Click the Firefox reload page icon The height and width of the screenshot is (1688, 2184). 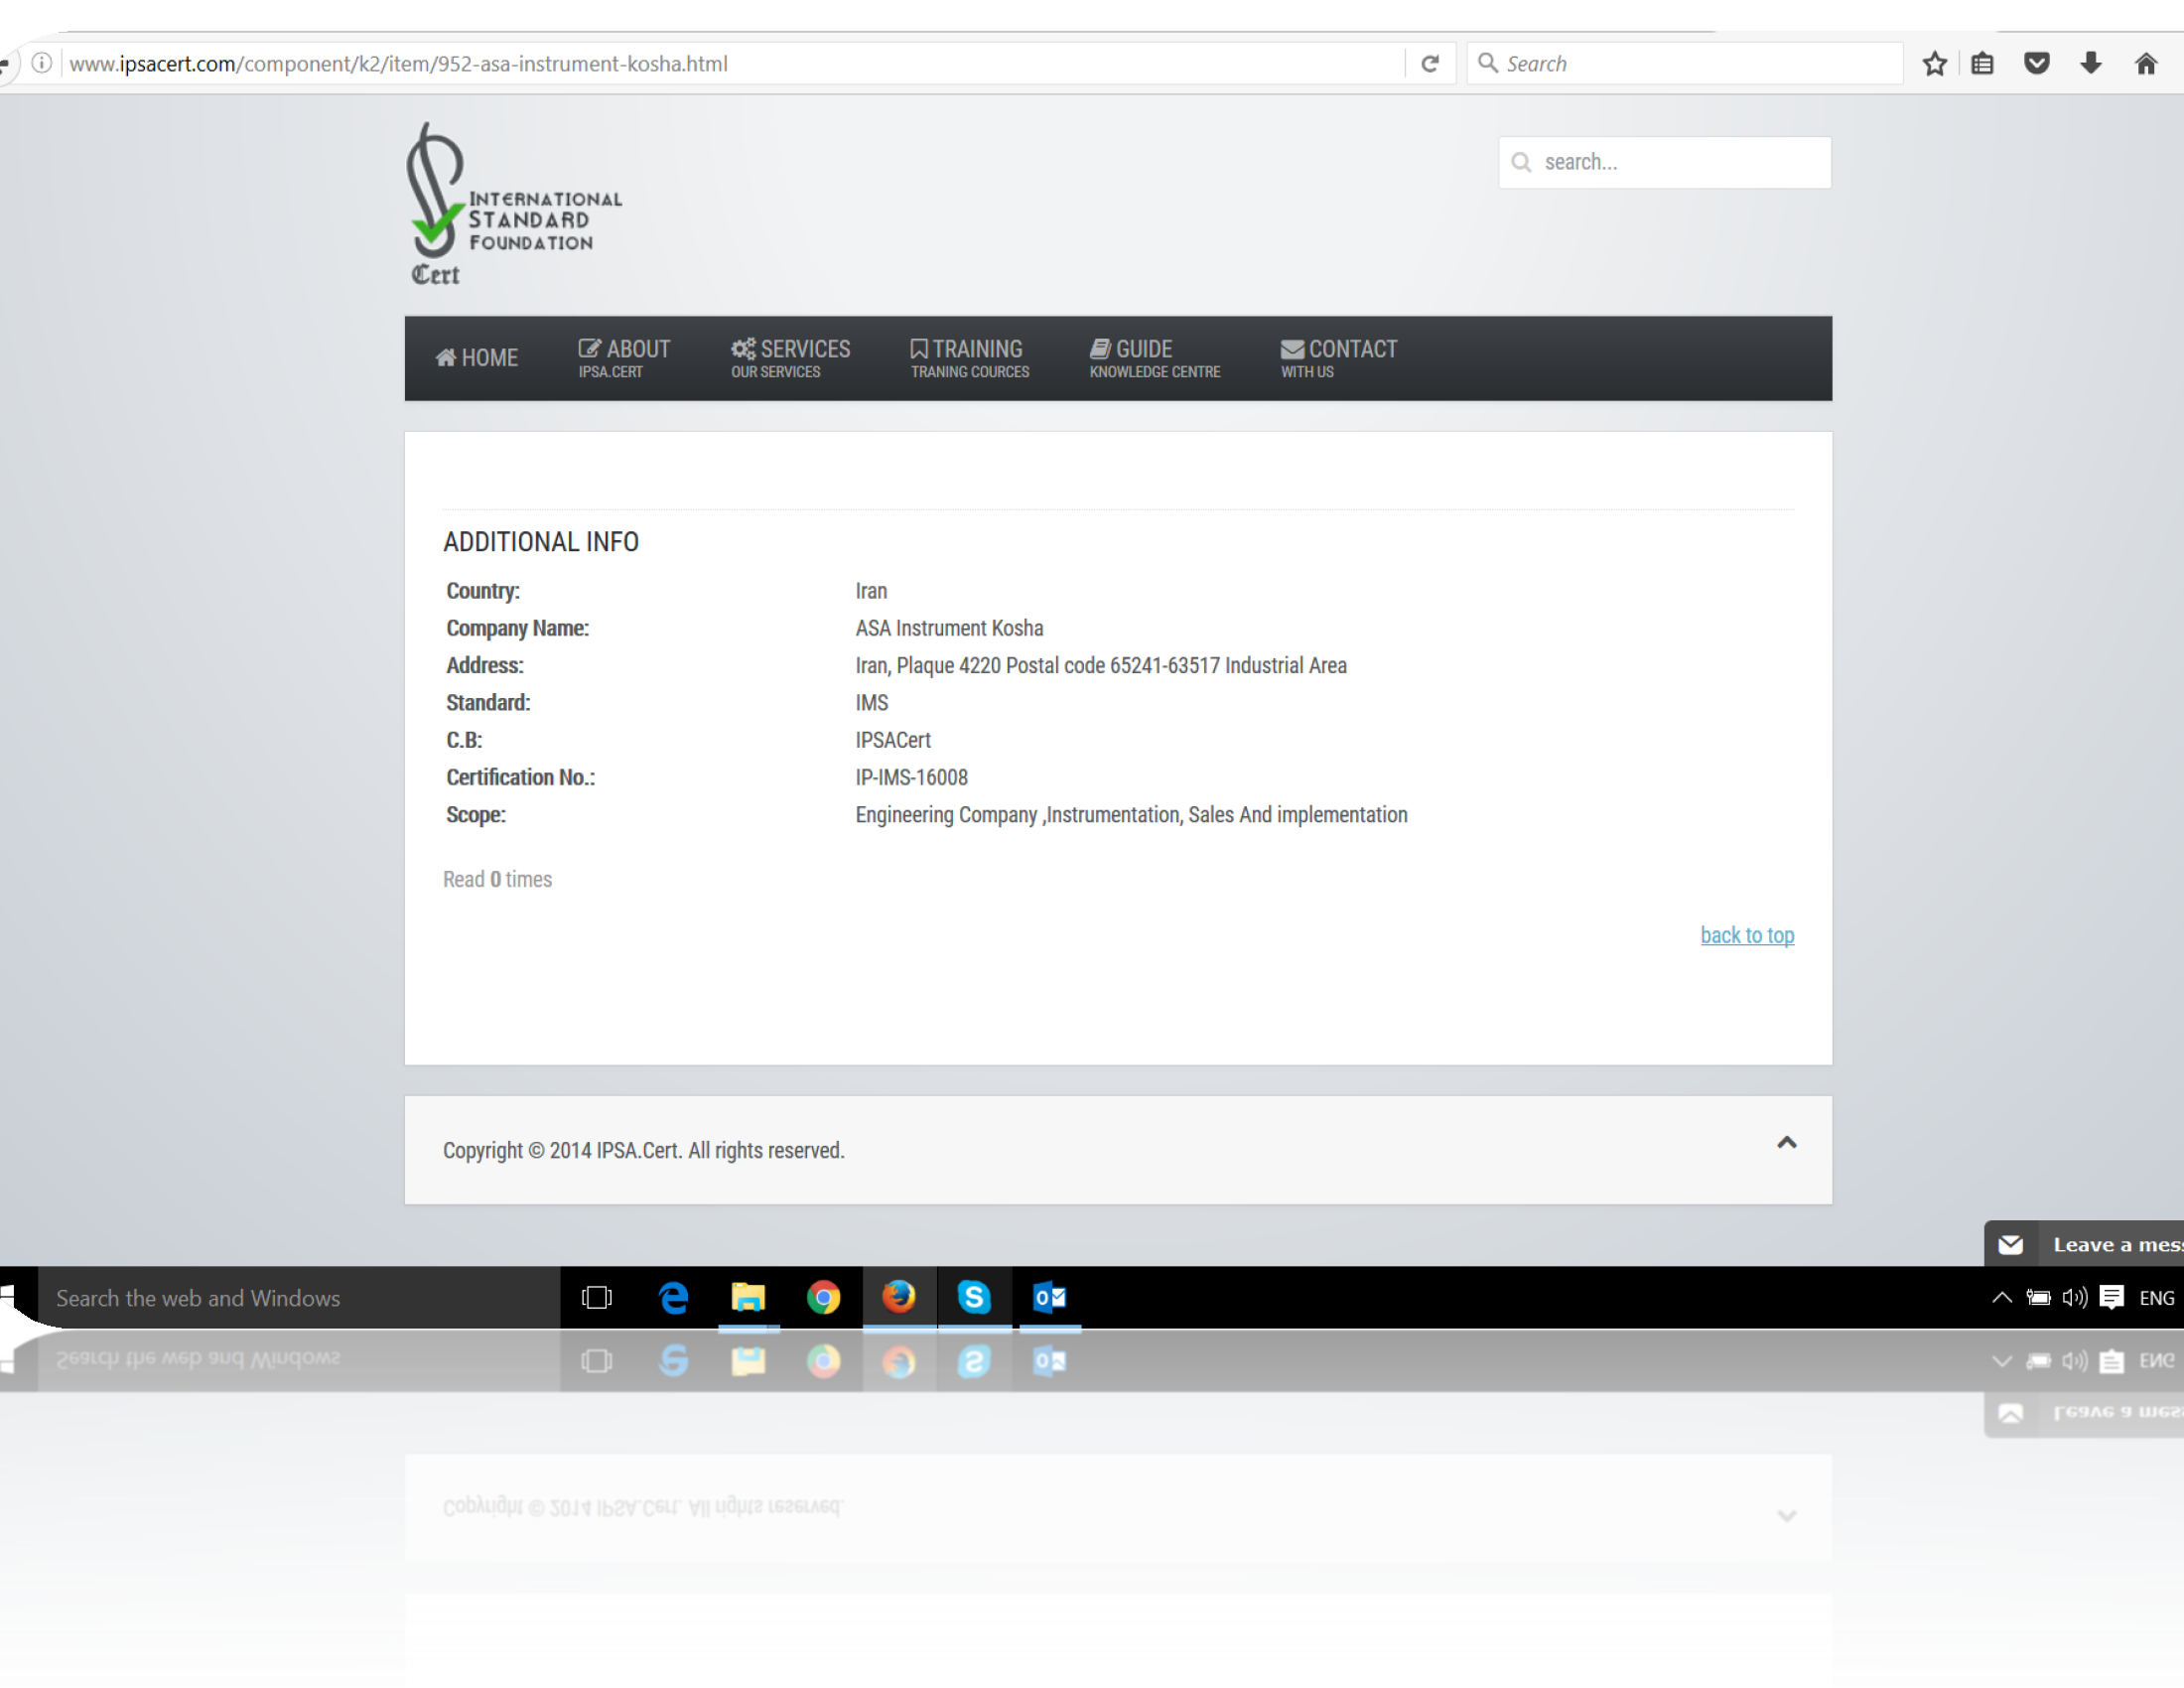click(1430, 64)
